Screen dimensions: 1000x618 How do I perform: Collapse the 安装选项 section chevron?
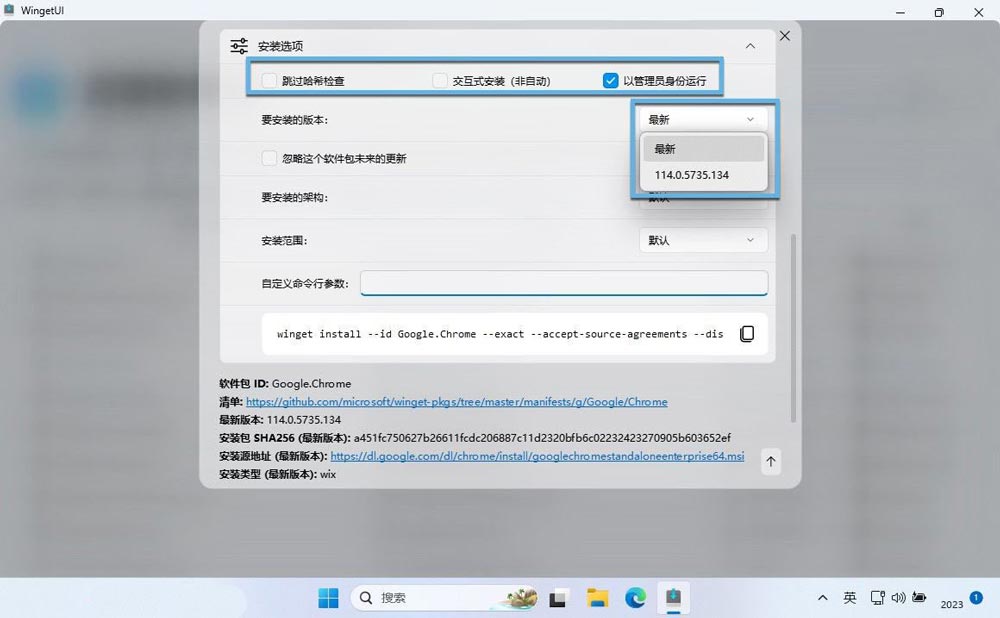tap(750, 46)
